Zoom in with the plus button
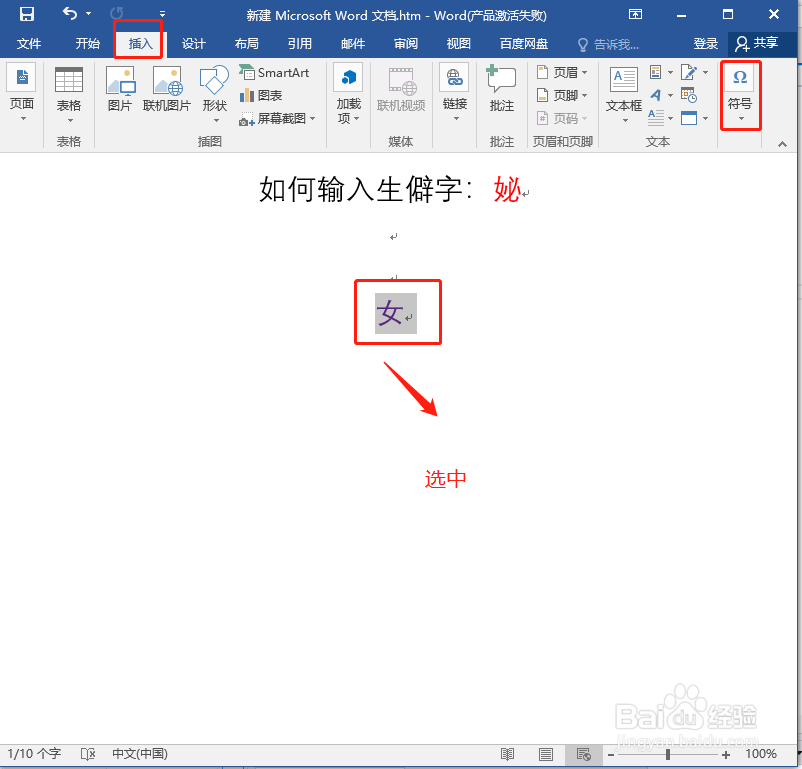The height and width of the screenshot is (769, 802). (726, 755)
